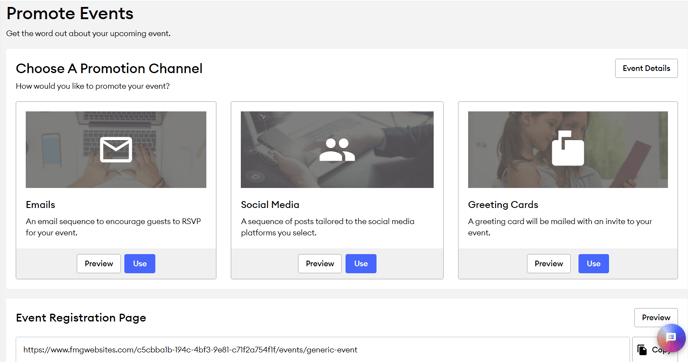The image size is (688, 362).
Task: Click the Choose A Promotion Channel heading
Action: click(x=109, y=68)
